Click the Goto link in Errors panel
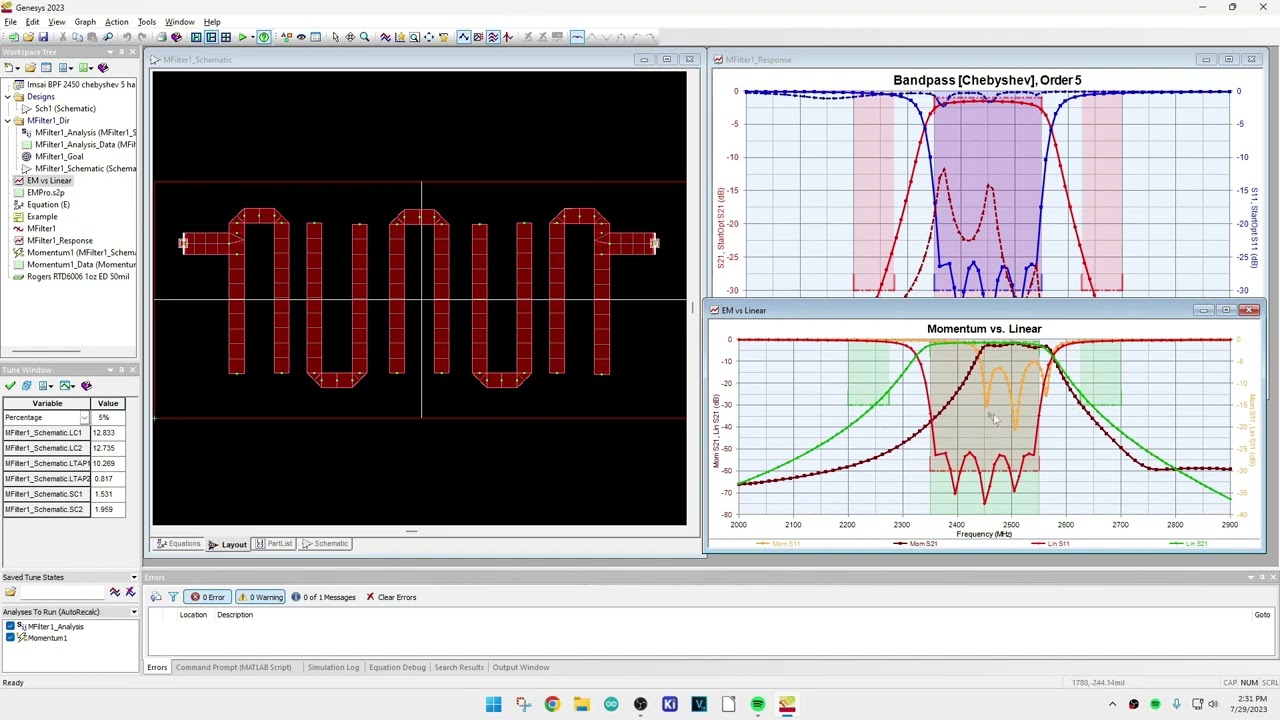This screenshot has height=720, width=1280. coord(1262,615)
